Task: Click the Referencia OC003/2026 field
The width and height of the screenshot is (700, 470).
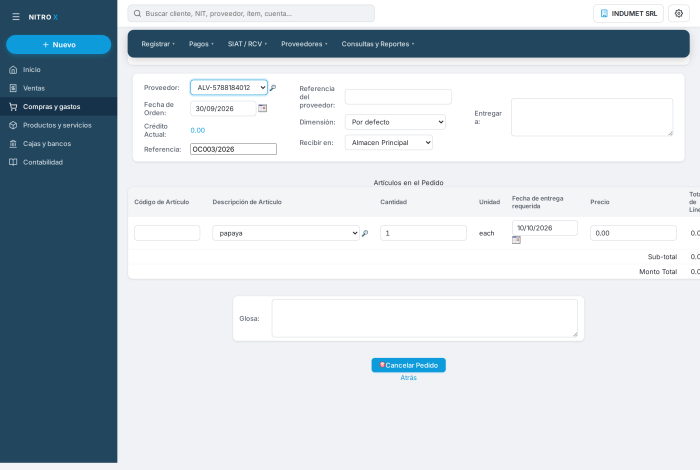Action: point(233,149)
